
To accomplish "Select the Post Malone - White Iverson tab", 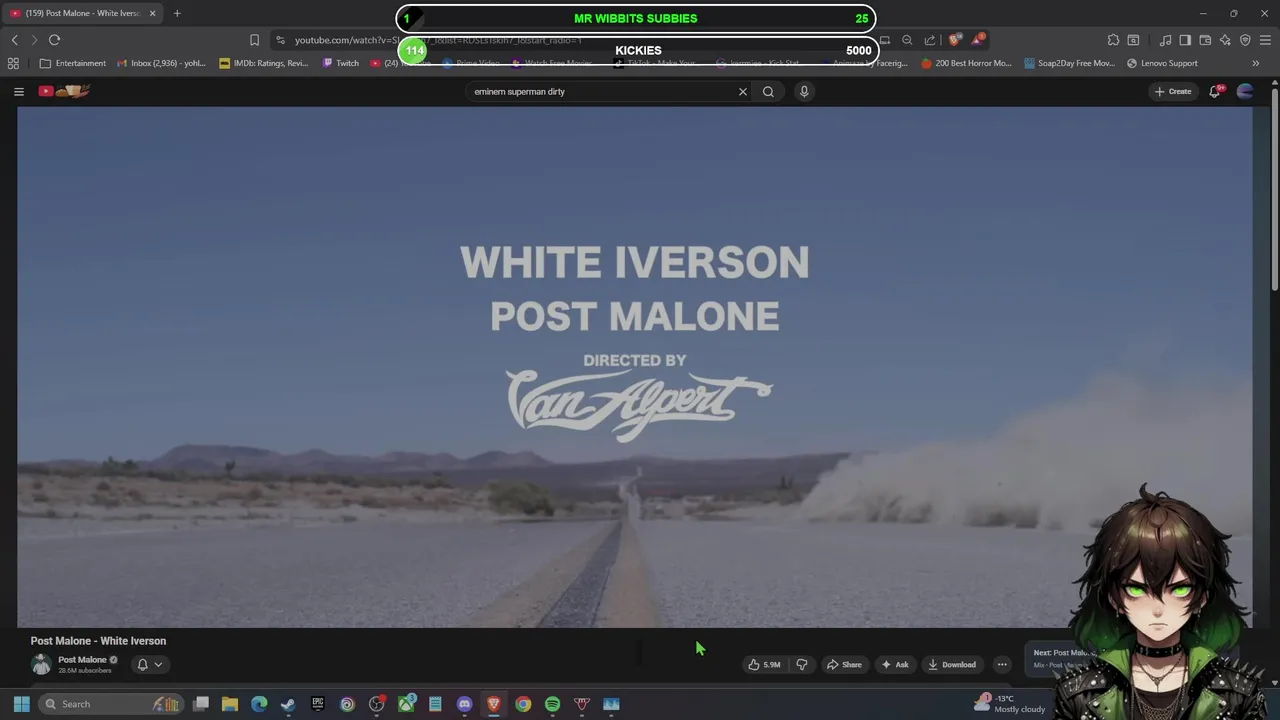I will click(84, 13).
